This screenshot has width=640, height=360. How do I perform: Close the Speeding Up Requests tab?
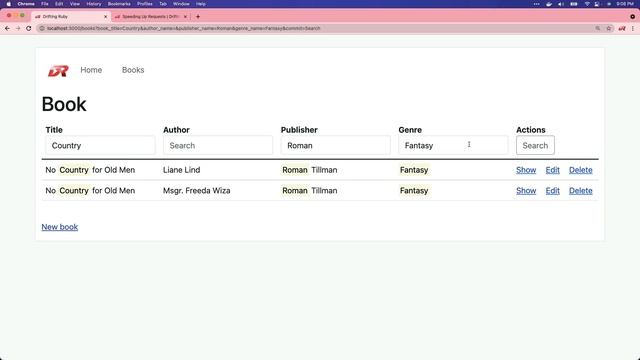point(185,17)
